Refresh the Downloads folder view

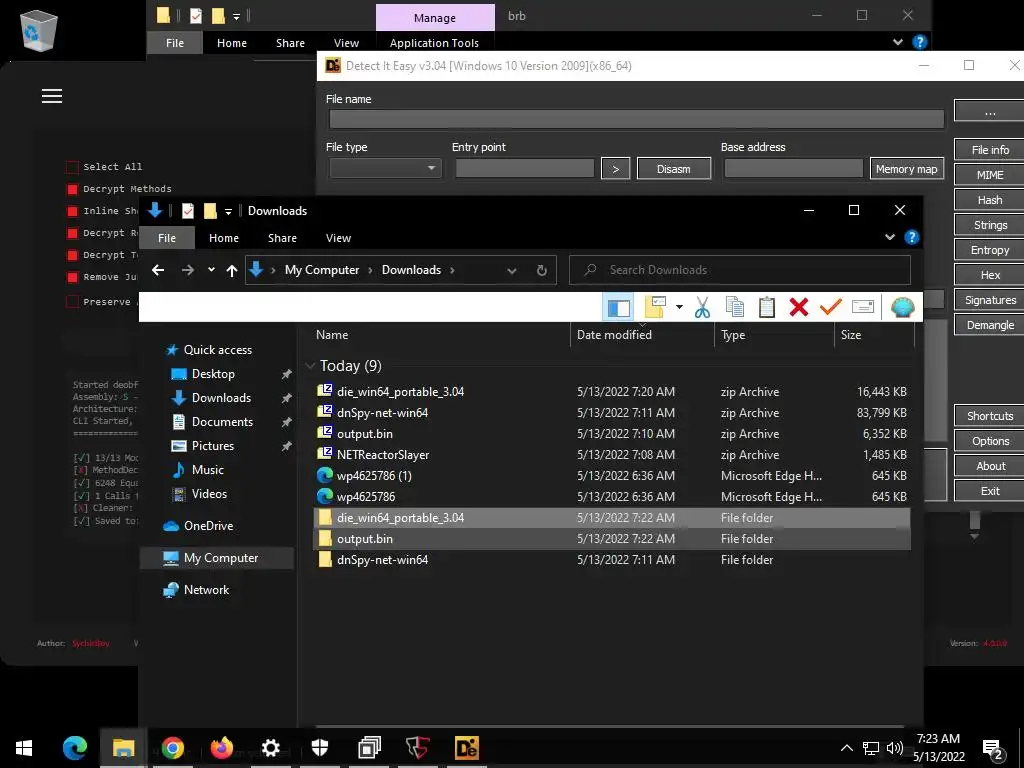pyautogui.click(x=541, y=270)
